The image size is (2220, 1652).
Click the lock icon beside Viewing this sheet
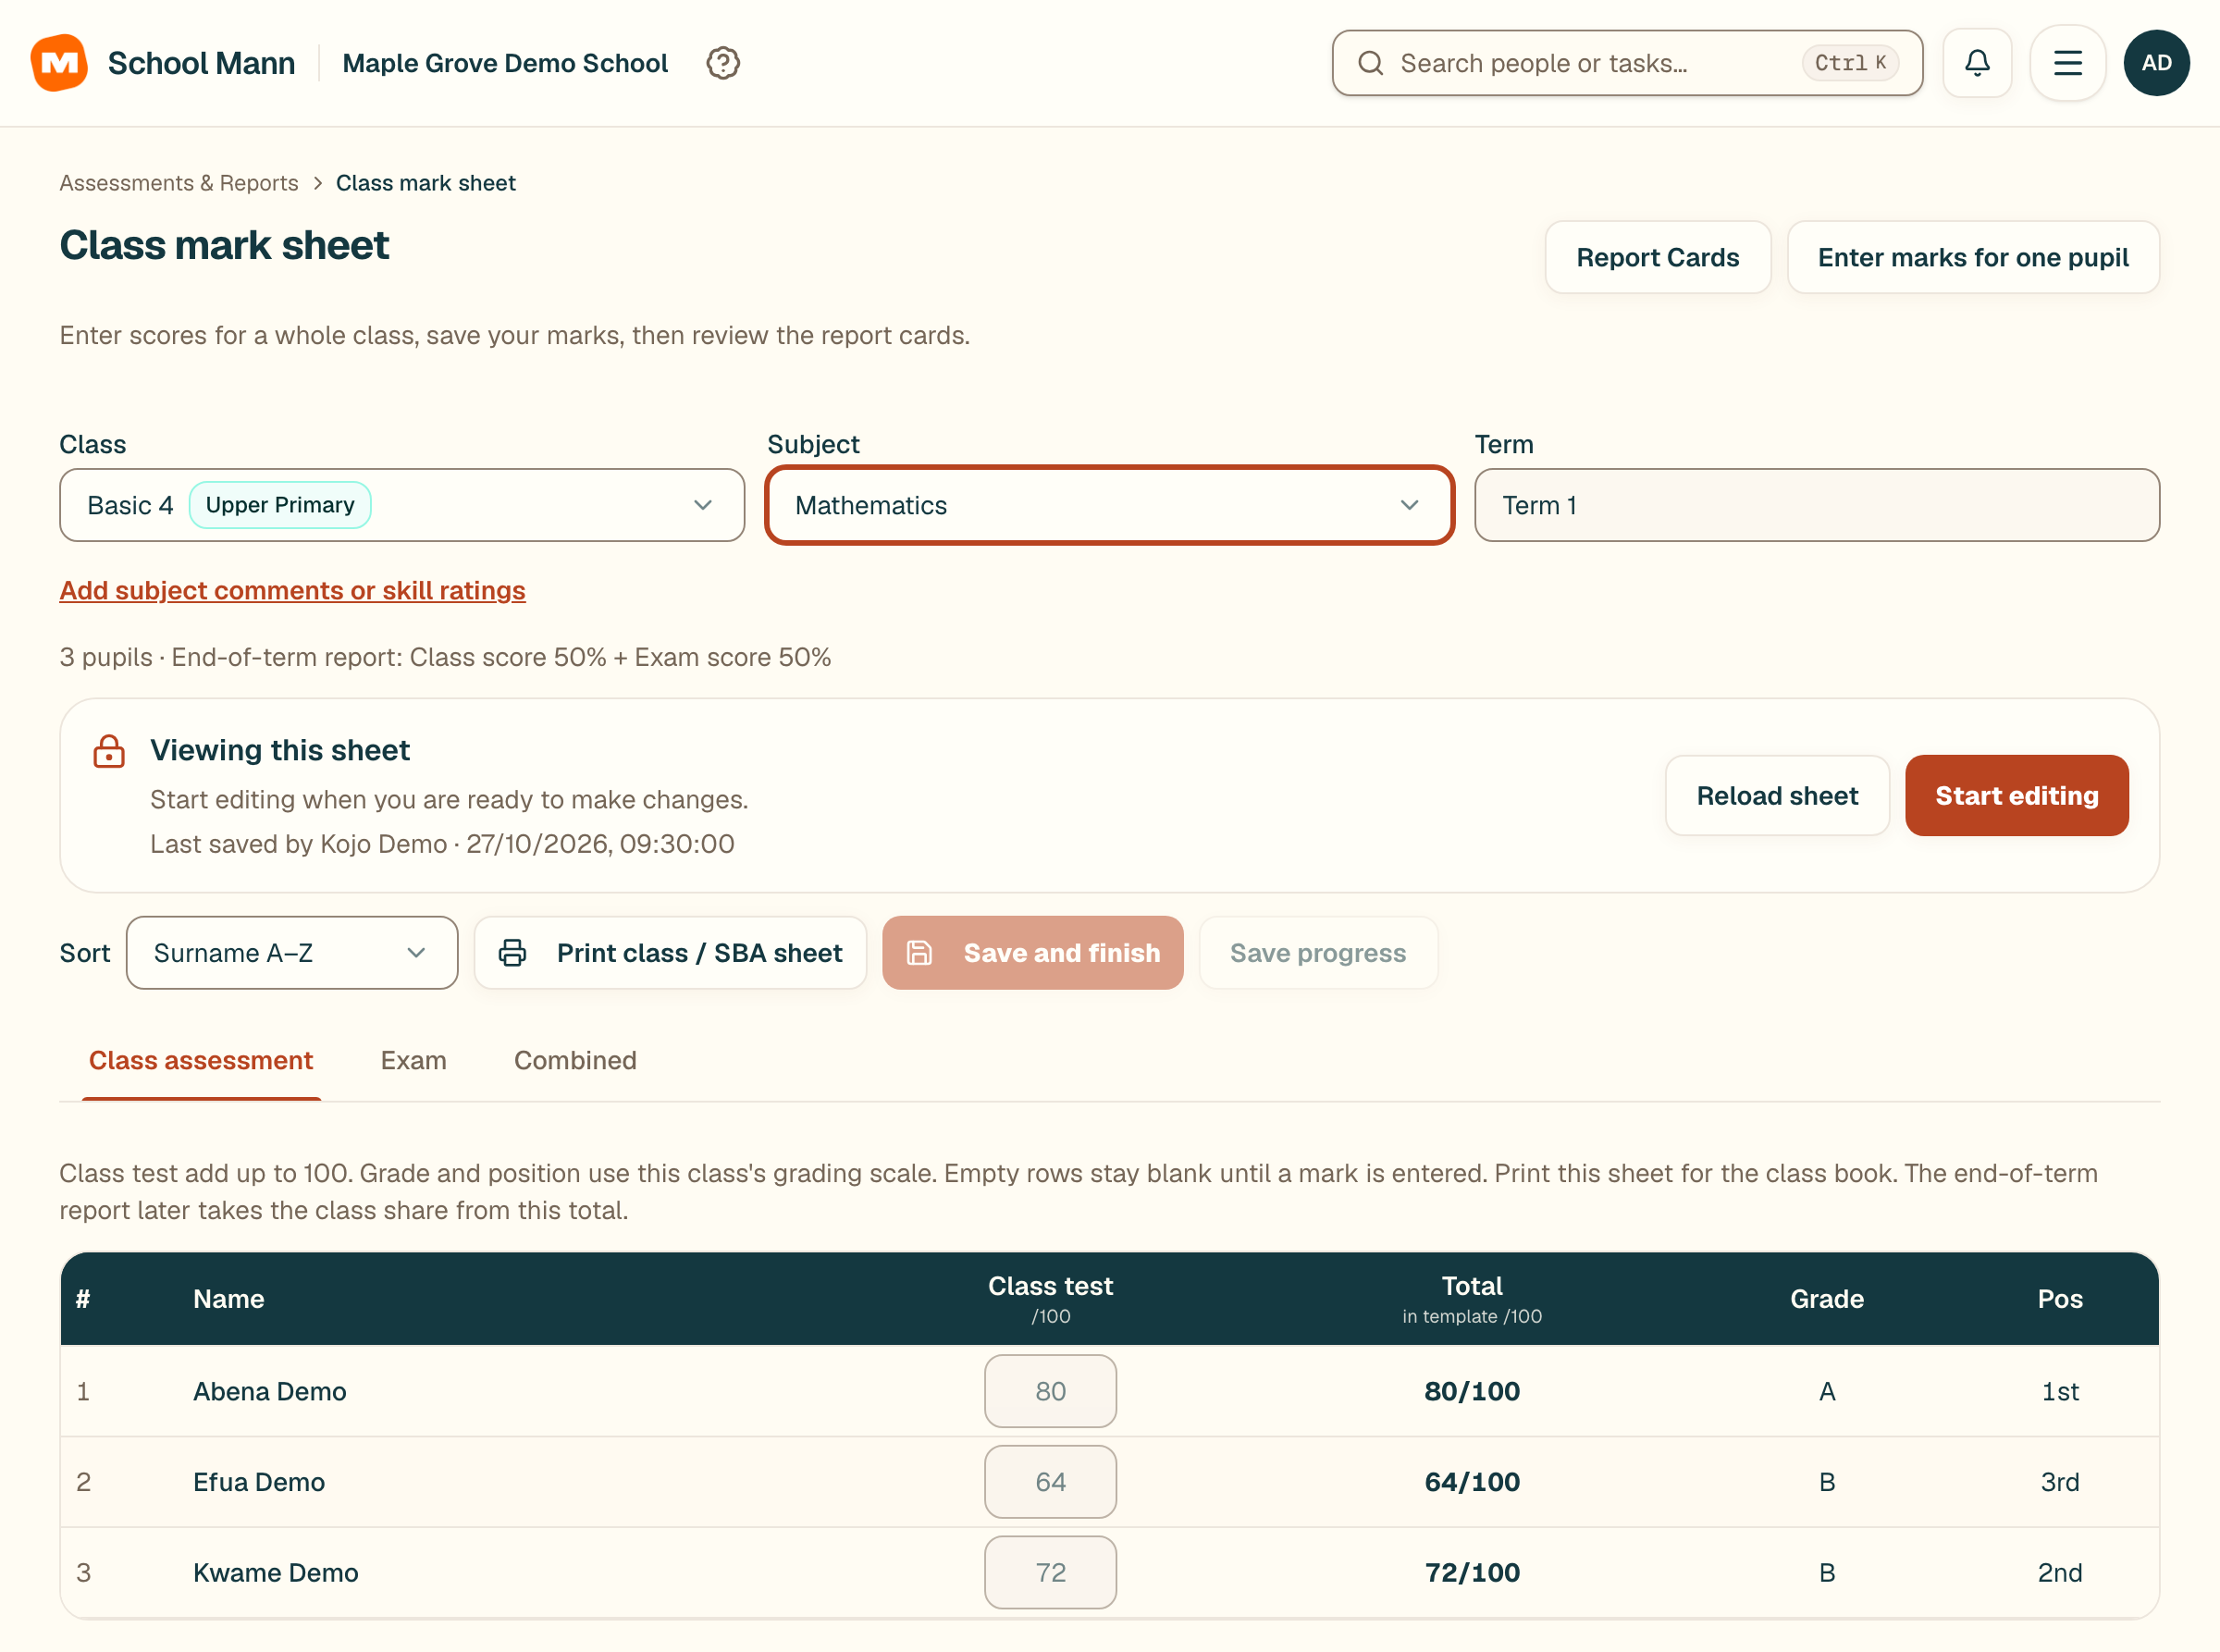pyautogui.click(x=109, y=751)
